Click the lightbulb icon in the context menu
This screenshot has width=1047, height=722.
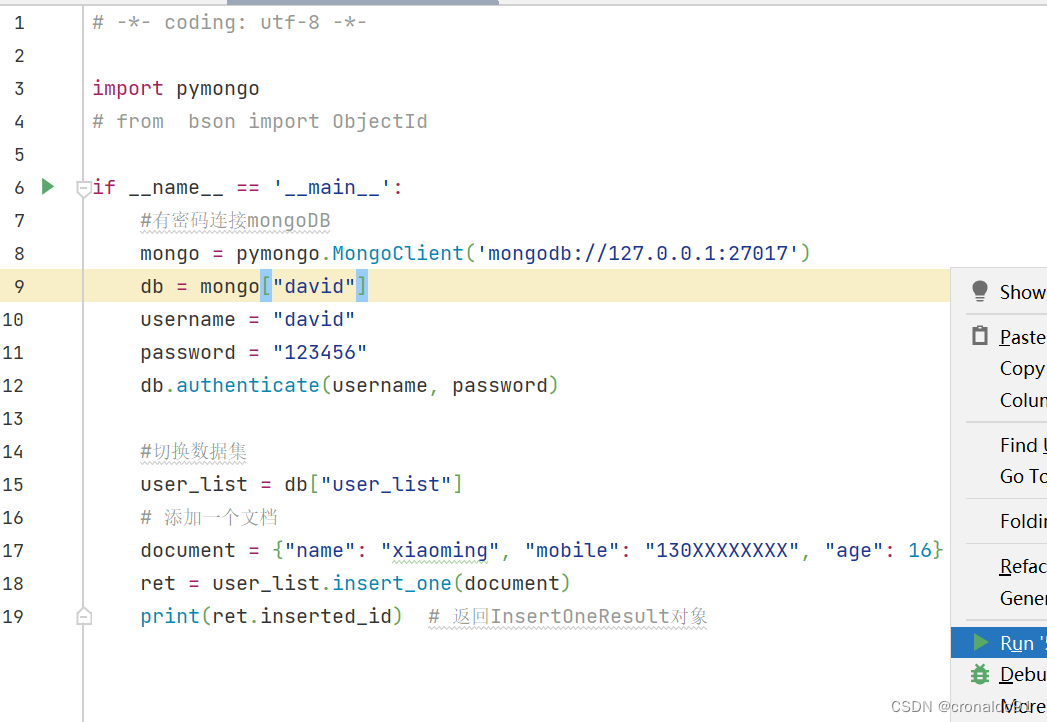(x=980, y=291)
